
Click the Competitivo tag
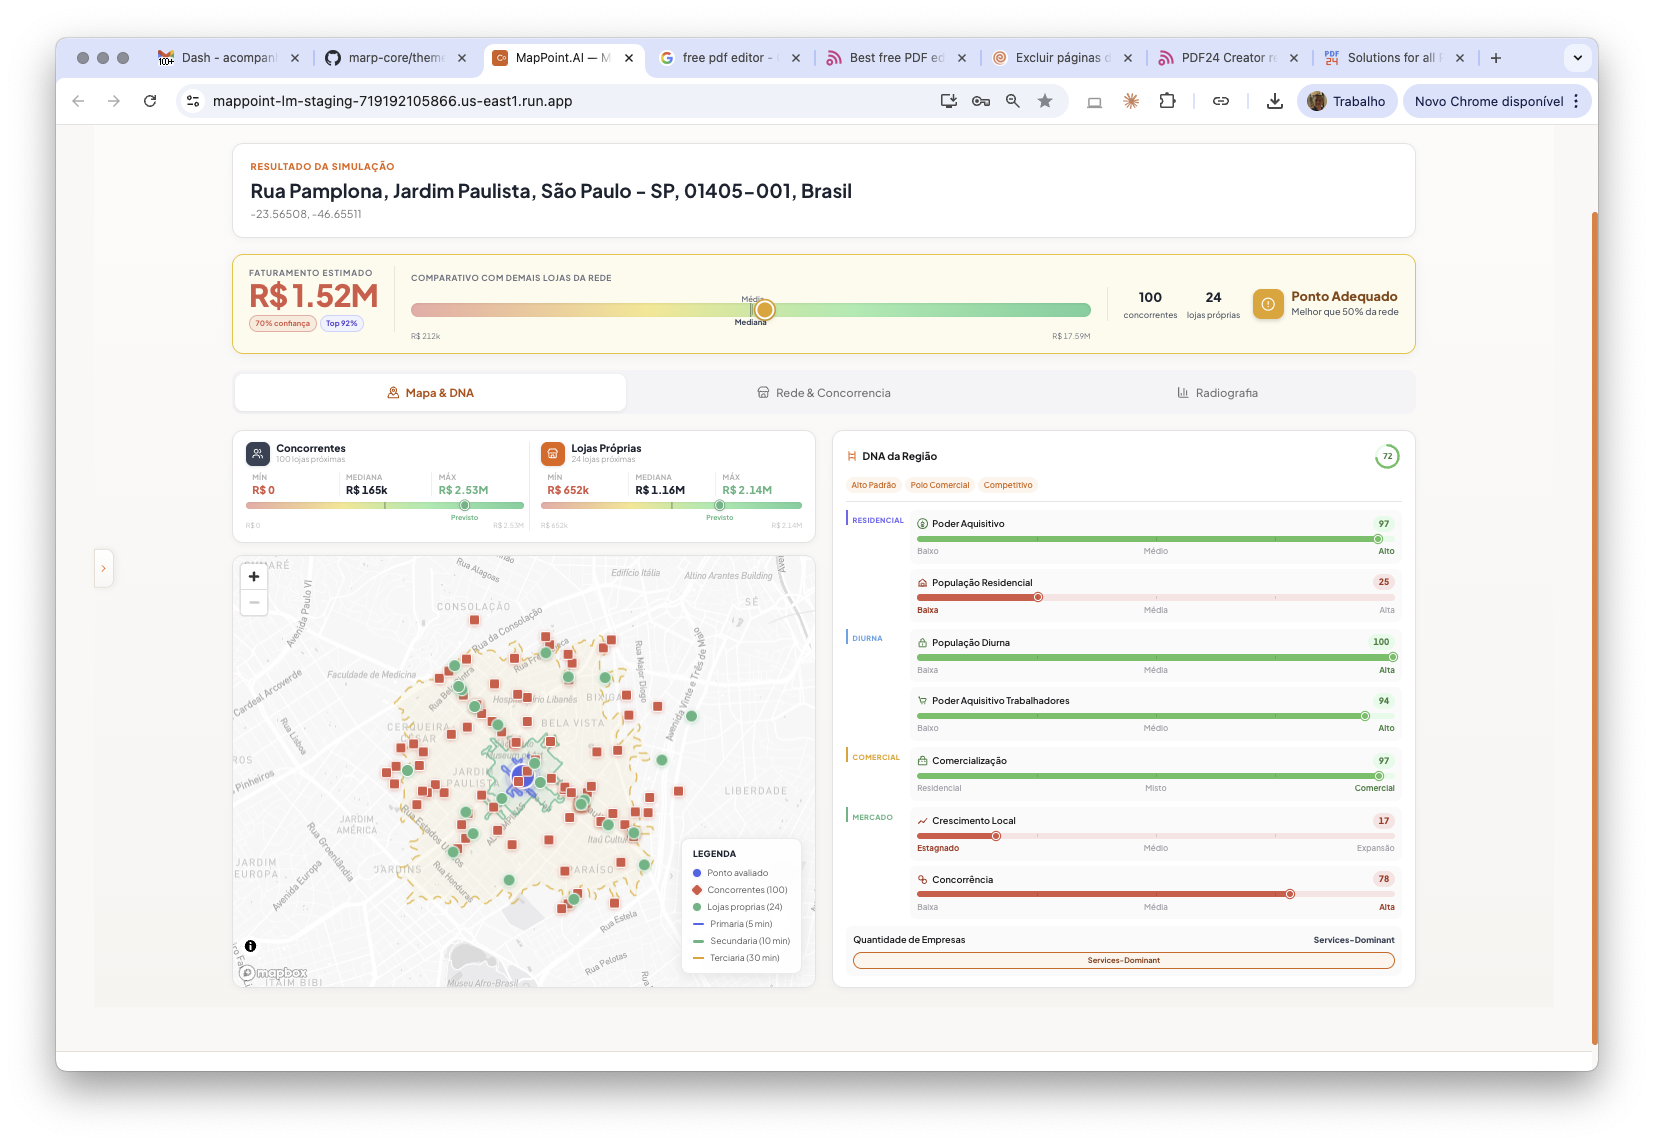coord(1008,485)
